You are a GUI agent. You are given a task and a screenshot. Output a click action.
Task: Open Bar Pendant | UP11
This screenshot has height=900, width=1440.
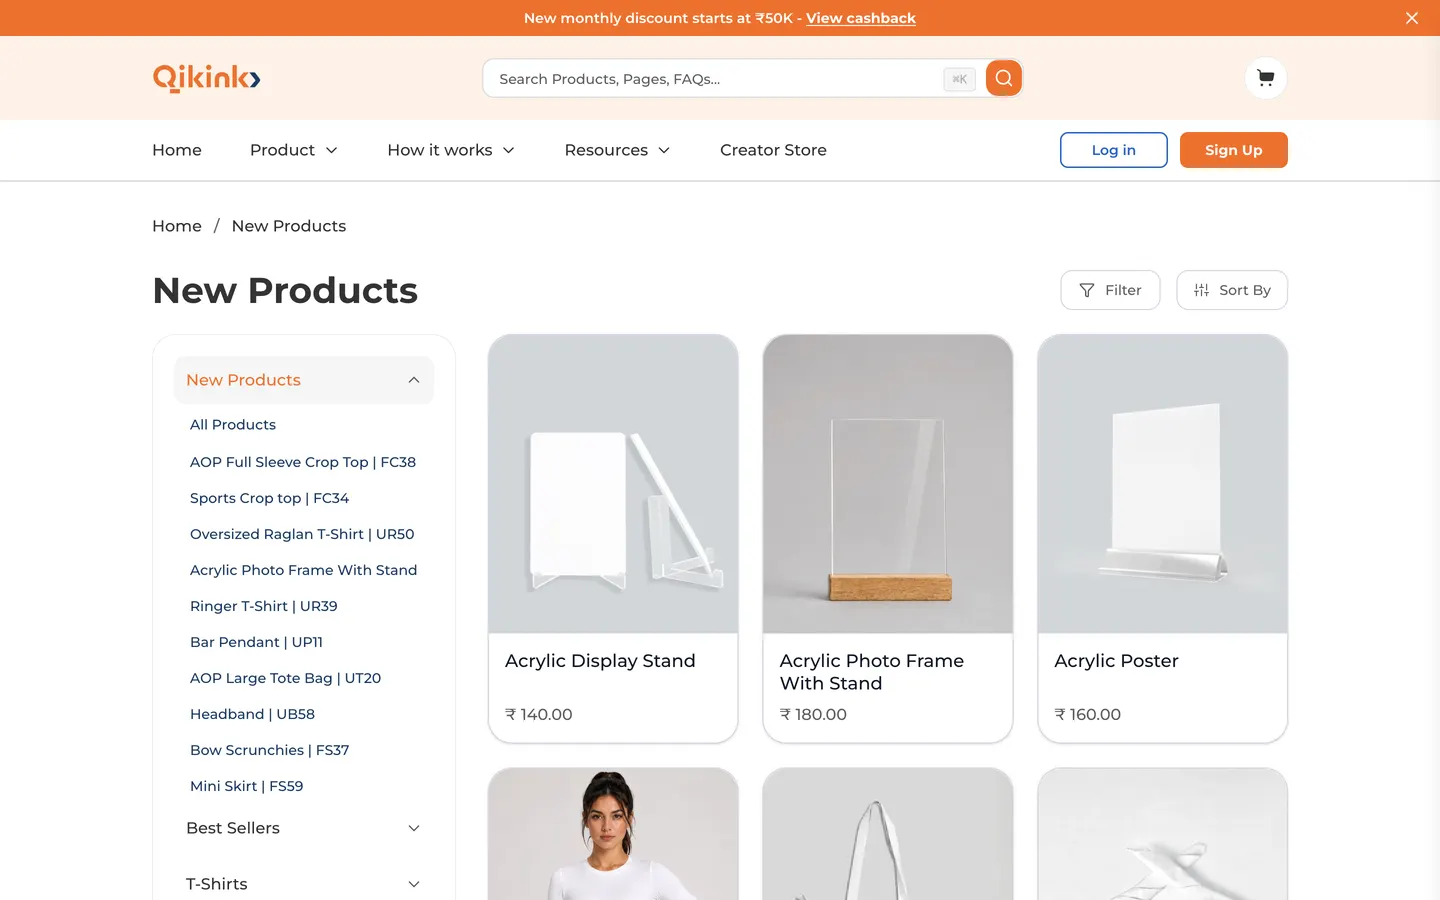[x=257, y=642]
